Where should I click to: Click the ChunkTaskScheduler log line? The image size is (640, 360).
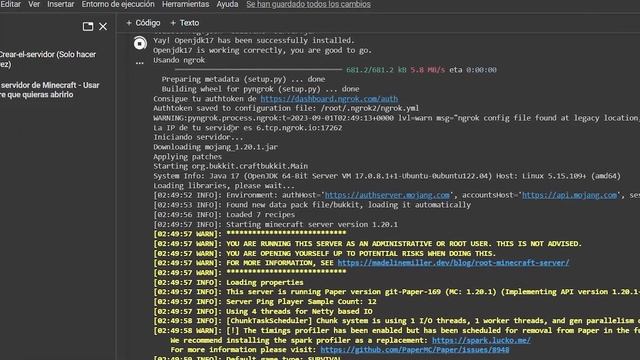point(397,321)
